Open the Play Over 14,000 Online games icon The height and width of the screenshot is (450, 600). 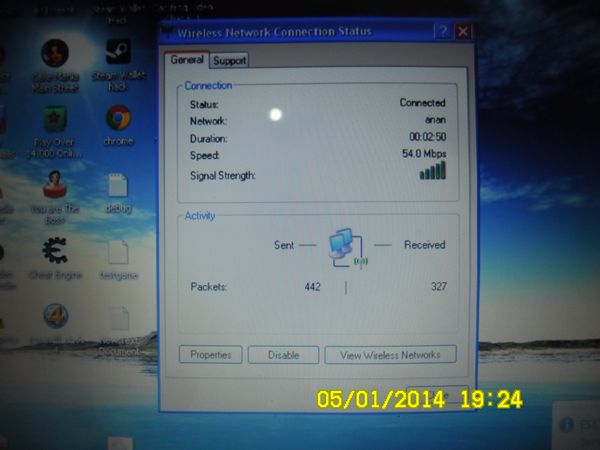pyautogui.click(x=55, y=119)
